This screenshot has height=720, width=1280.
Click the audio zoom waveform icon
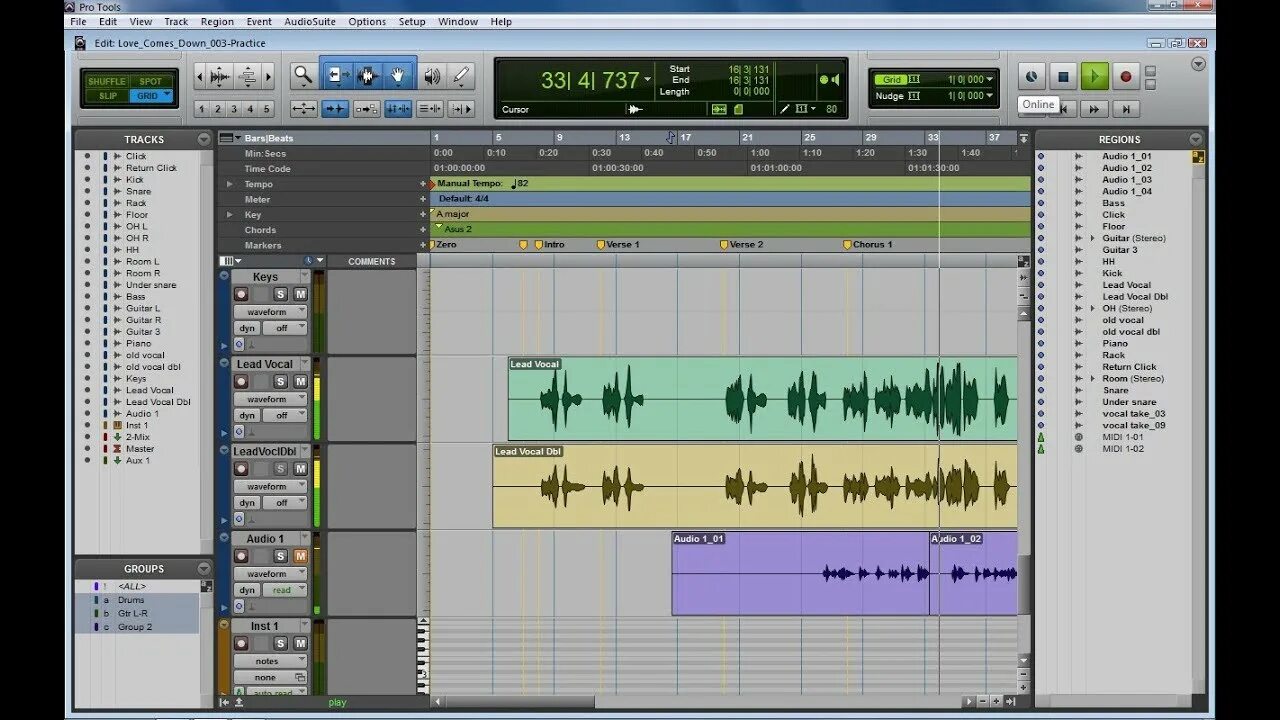coord(220,76)
